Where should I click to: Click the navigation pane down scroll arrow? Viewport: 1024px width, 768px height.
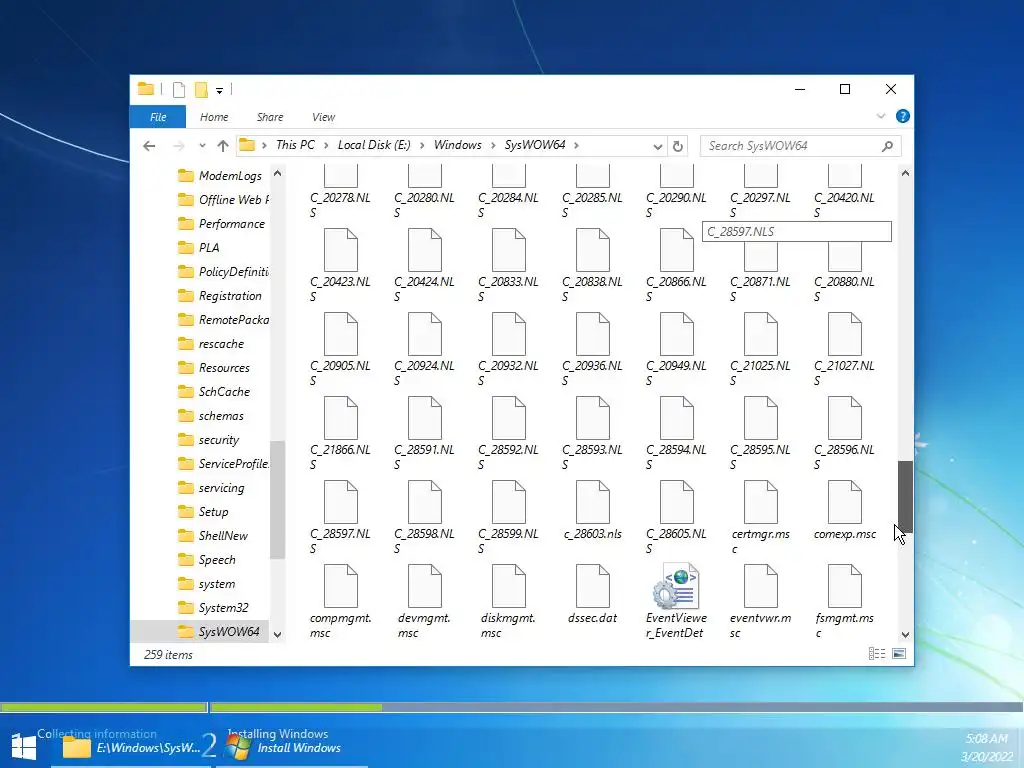pyautogui.click(x=278, y=634)
